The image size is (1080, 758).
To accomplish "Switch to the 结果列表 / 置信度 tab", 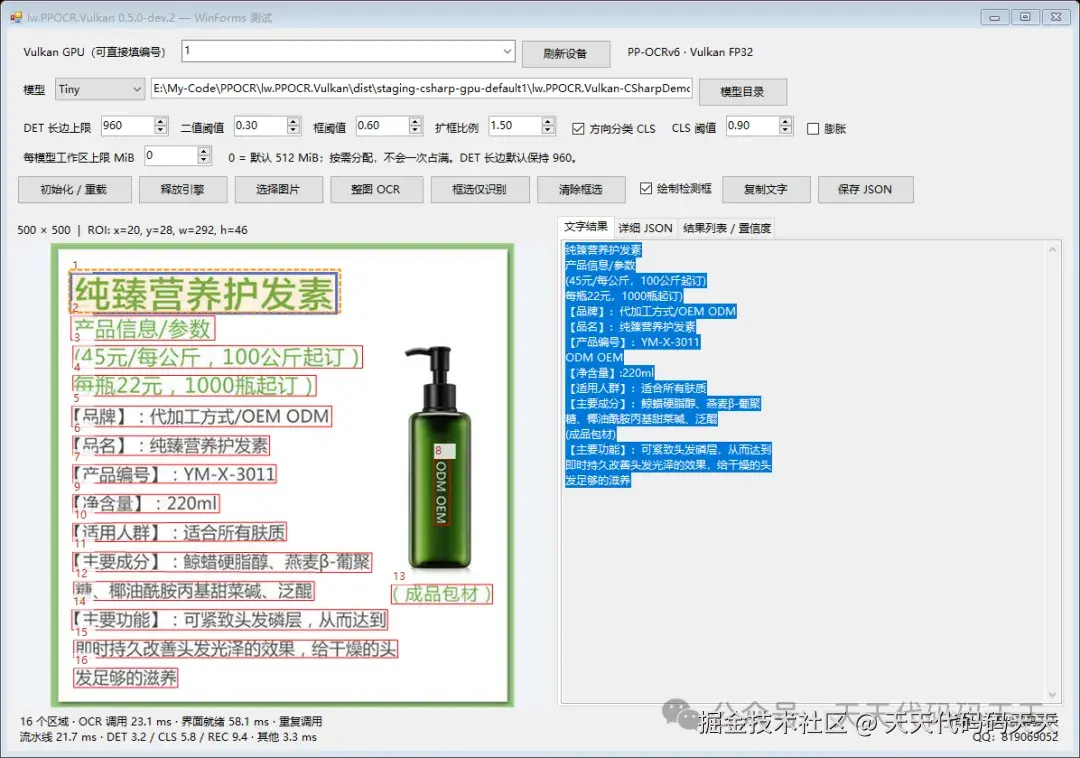I will point(727,229).
